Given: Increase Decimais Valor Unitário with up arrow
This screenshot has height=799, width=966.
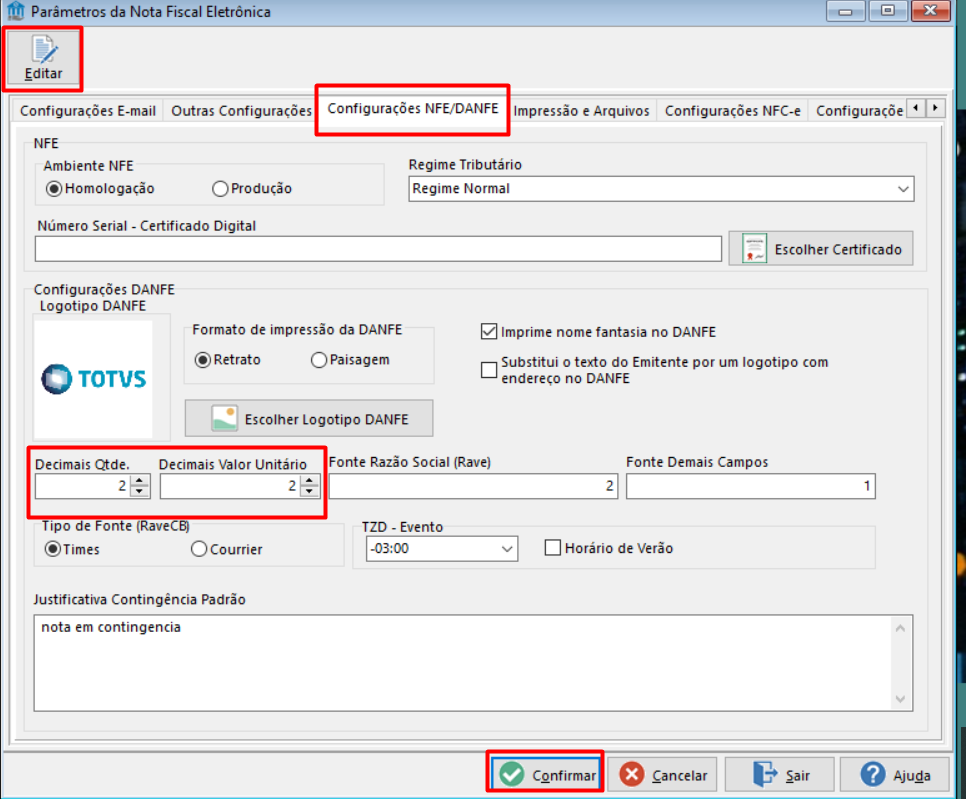Looking at the screenshot, I should click(x=309, y=481).
